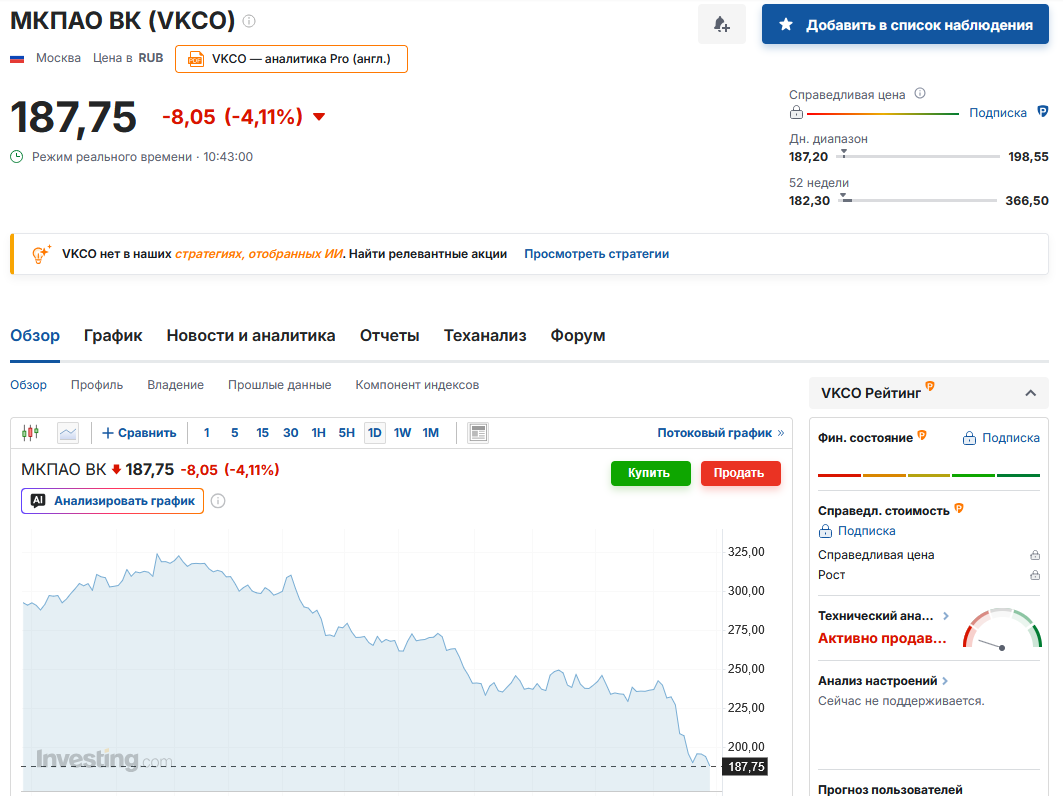This screenshot has height=796, width=1063.
Task: Open the Отчеты tab
Action: point(390,336)
